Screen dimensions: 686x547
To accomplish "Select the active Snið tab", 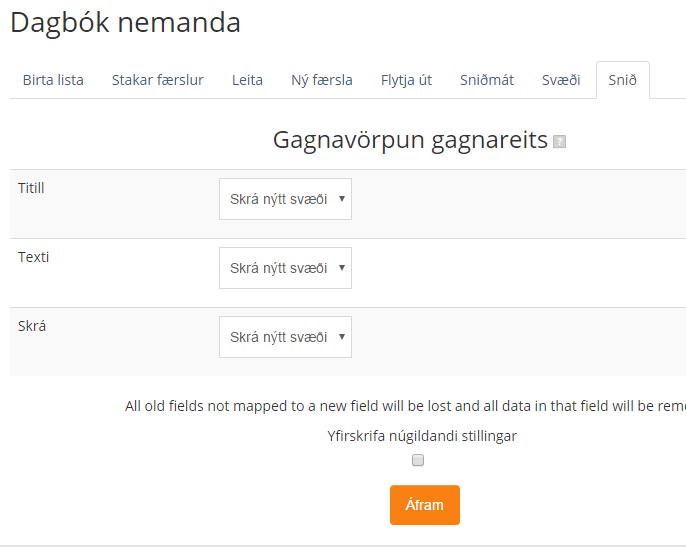I will 623,80.
